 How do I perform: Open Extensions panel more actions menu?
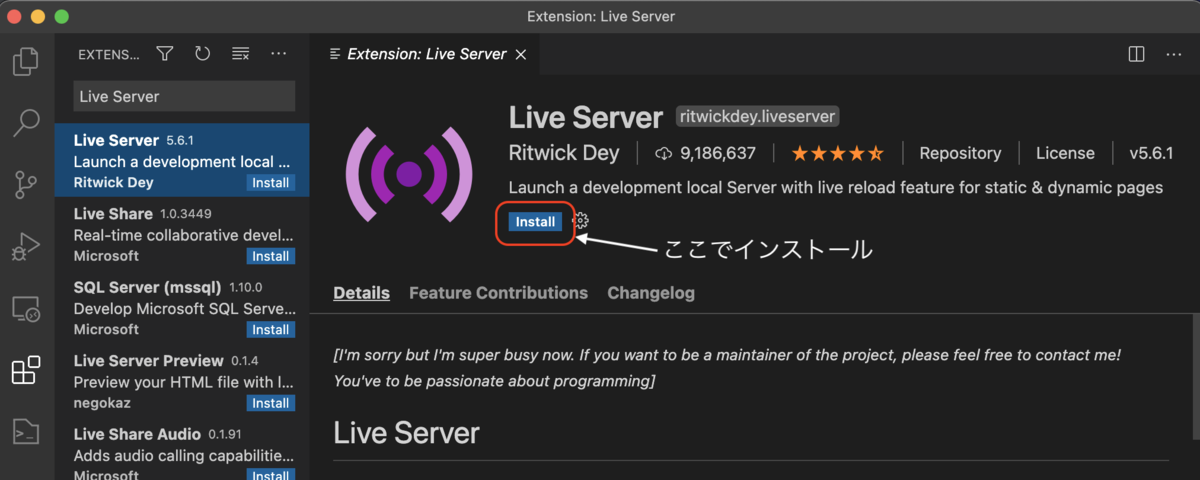[279, 54]
